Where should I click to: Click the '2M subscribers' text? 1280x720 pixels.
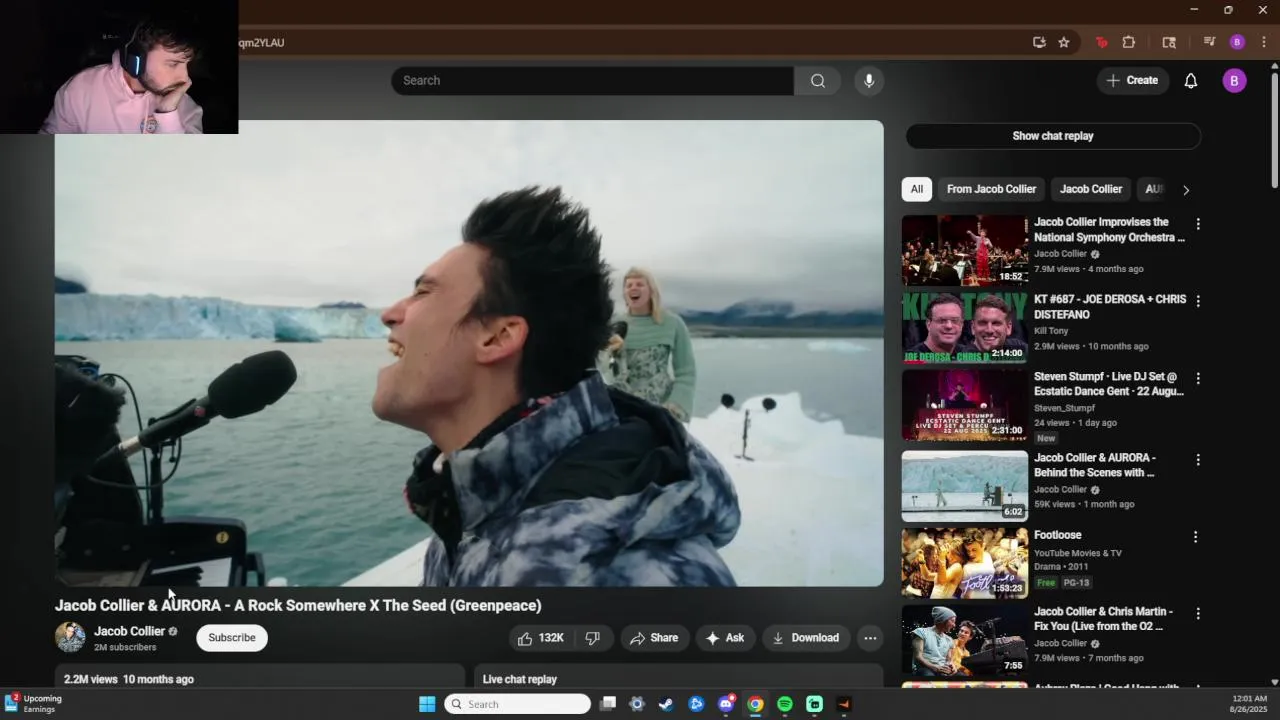coord(125,648)
